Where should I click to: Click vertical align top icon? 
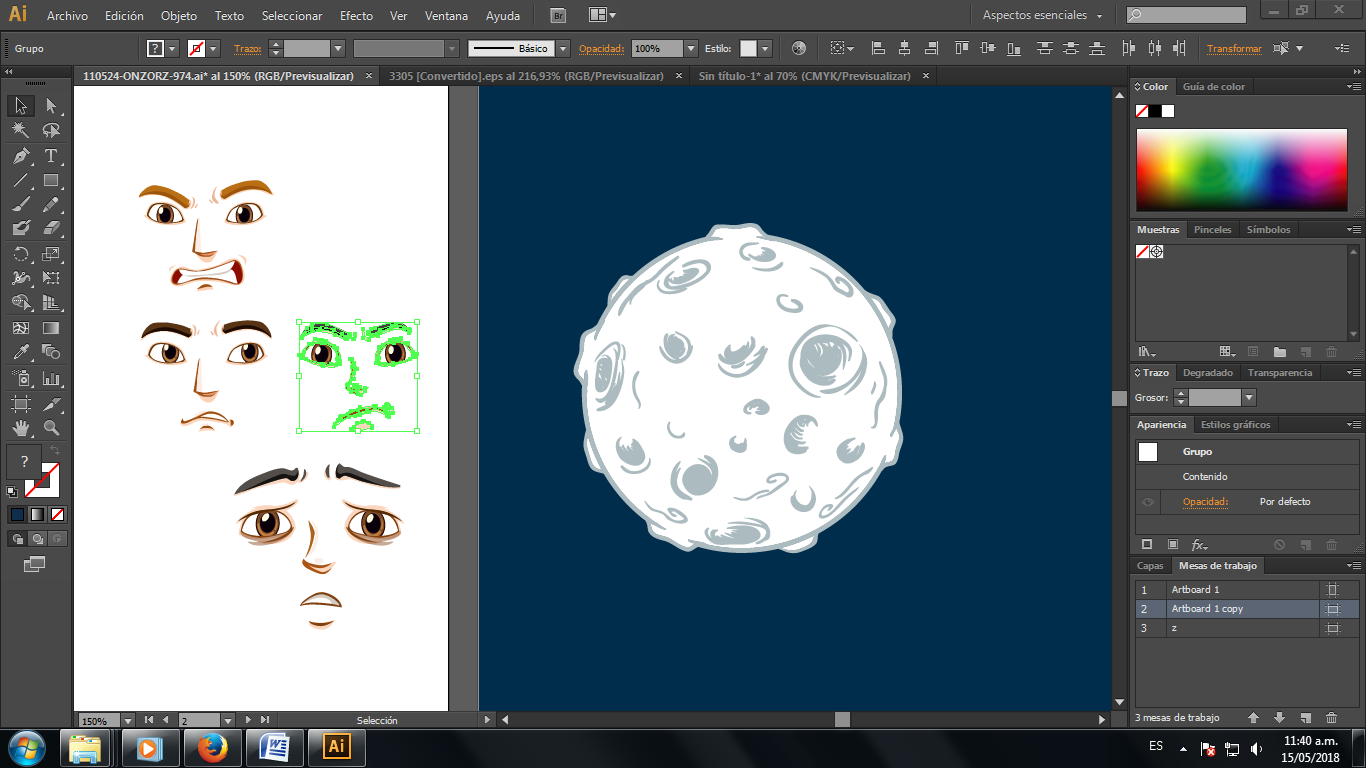click(962, 48)
